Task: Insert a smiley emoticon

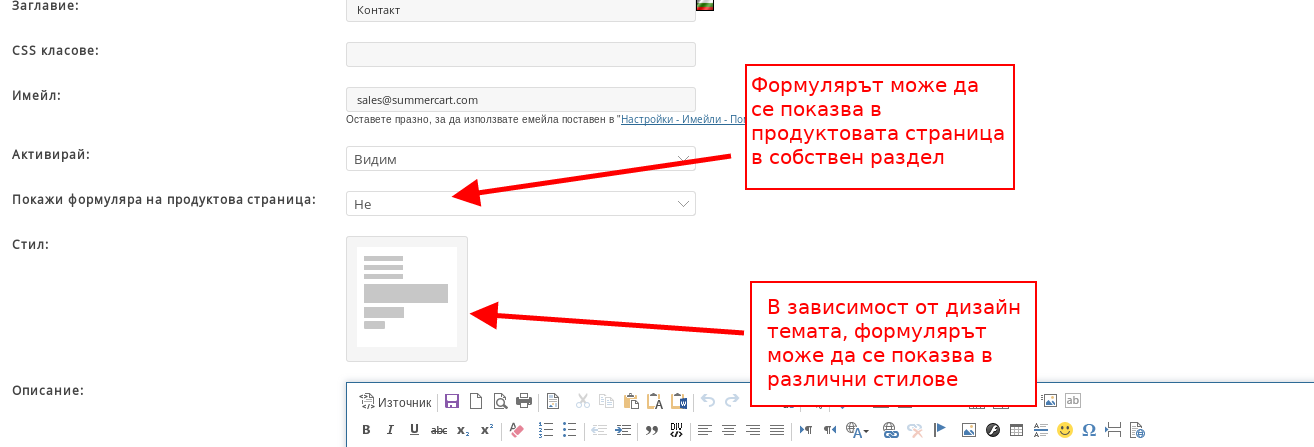Action: (x=1065, y=430)
